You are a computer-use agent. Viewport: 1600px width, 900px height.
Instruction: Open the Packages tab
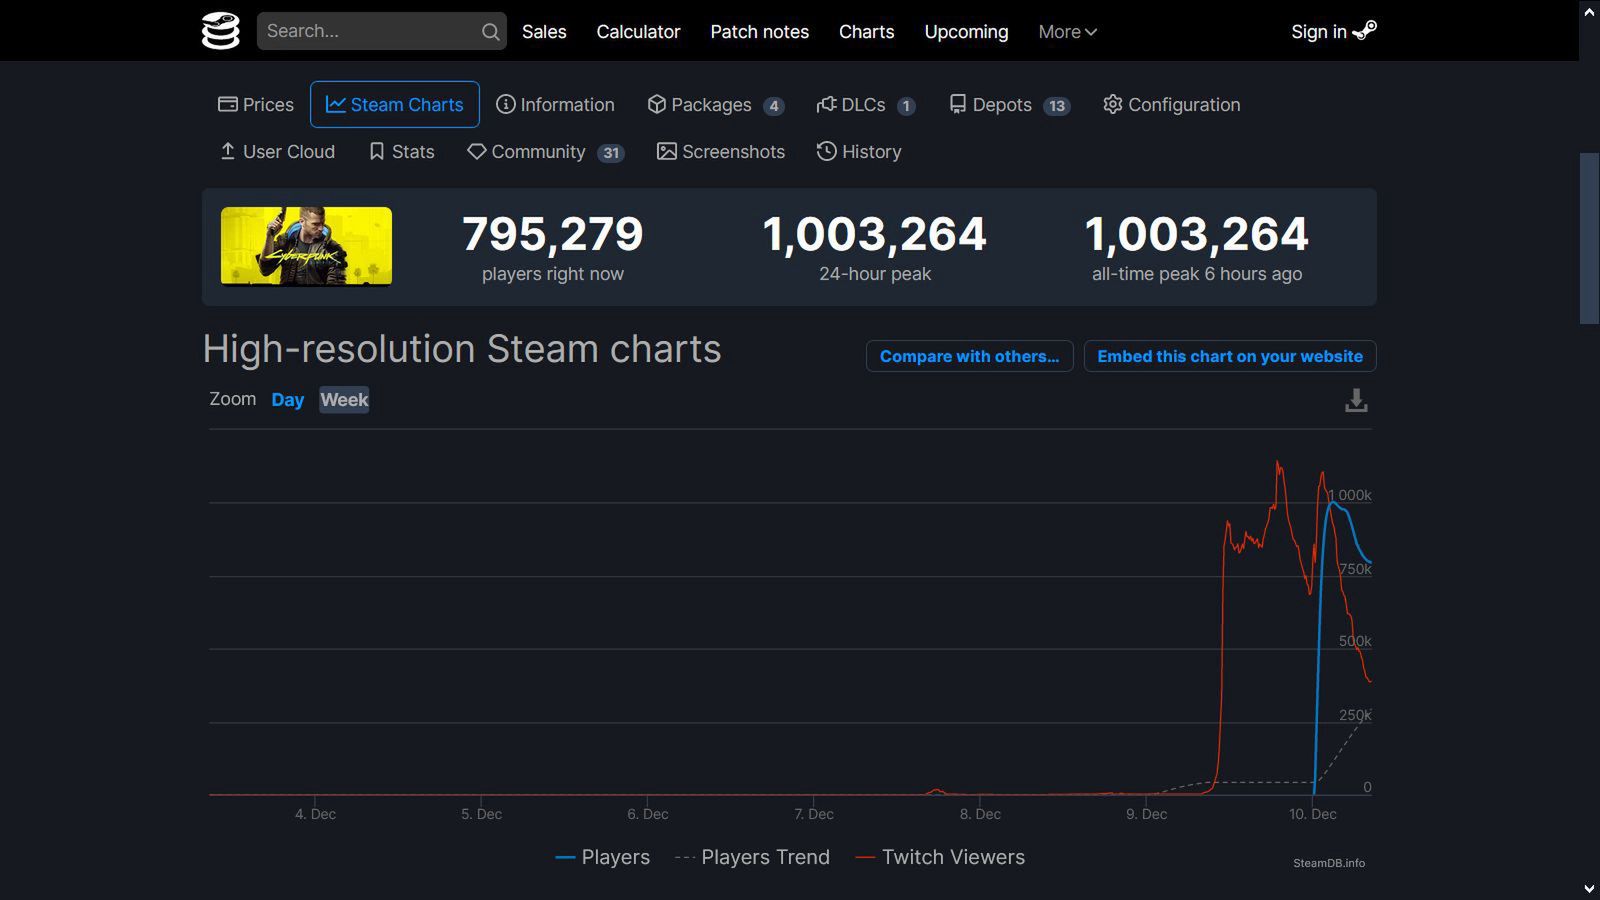[715, 105]
